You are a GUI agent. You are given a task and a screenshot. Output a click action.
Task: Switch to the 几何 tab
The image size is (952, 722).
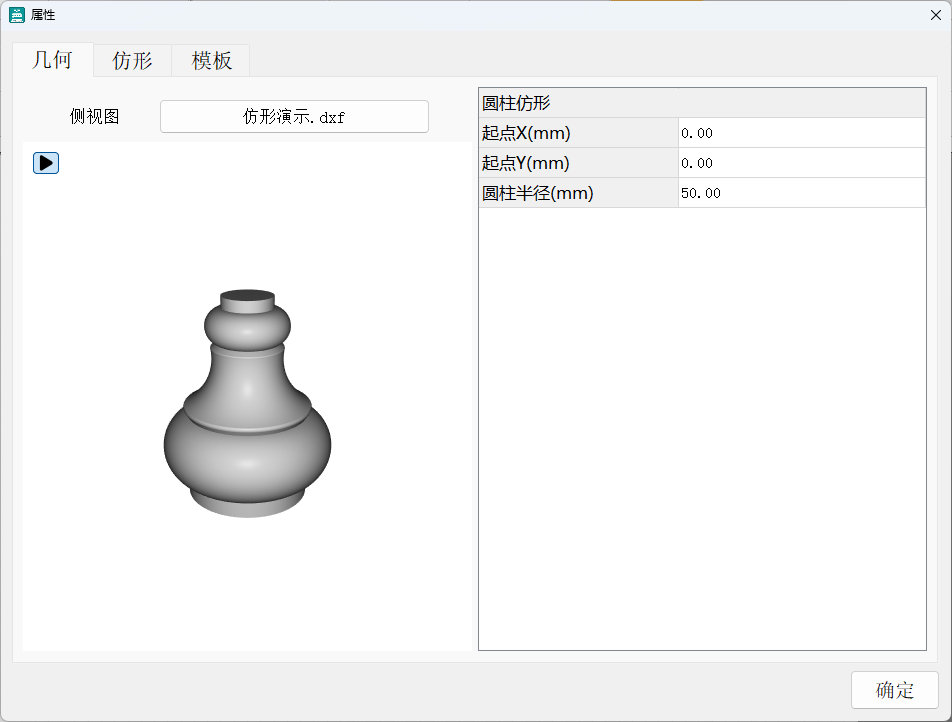tap(53, 60)
